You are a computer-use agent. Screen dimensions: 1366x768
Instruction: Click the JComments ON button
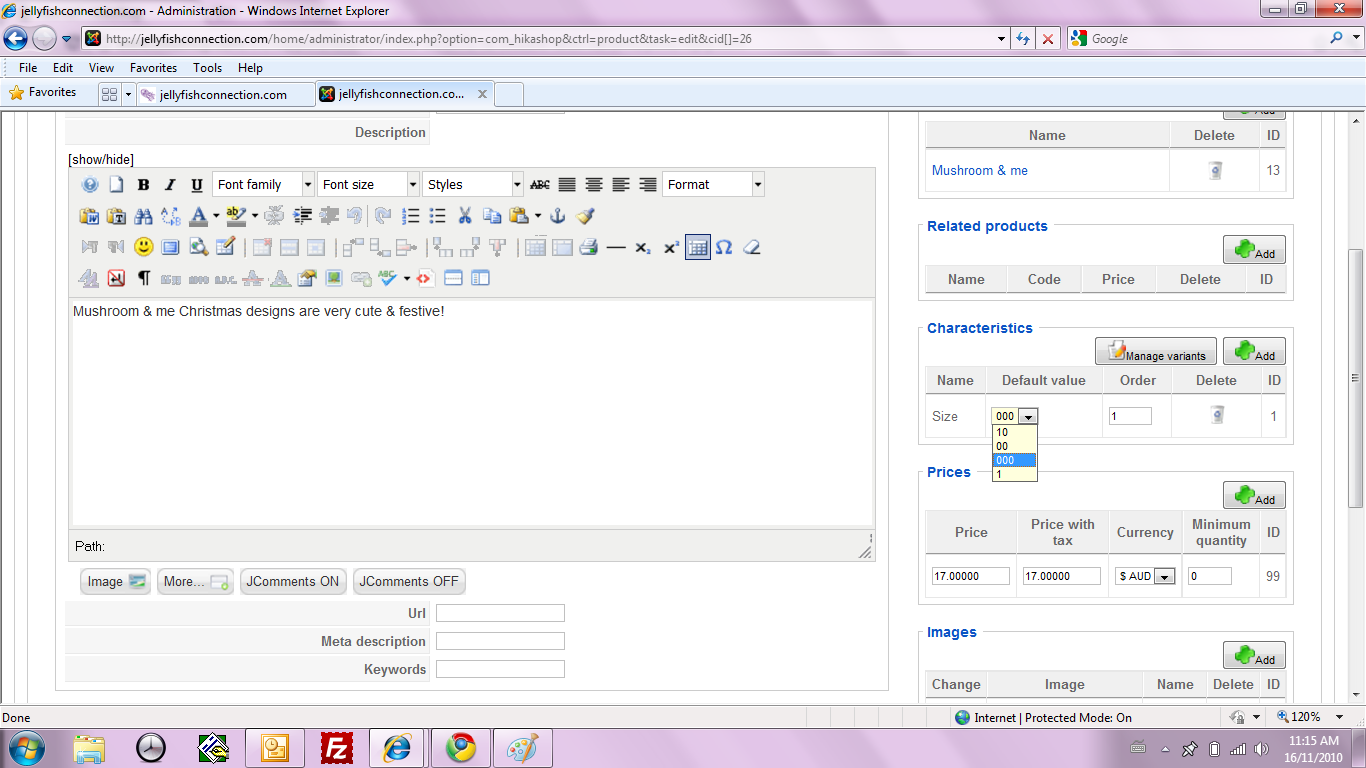coord(293,581)
